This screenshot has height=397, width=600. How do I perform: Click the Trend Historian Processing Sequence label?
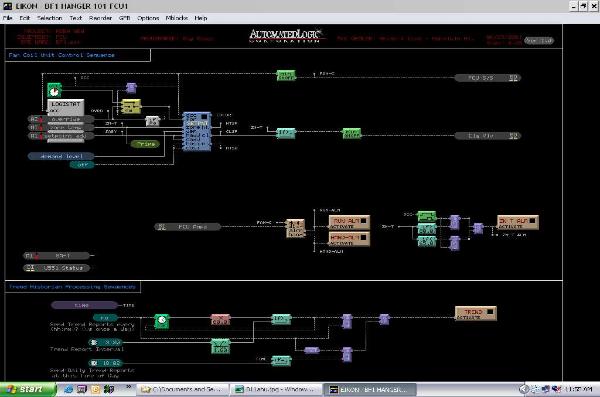click(72, 287)
